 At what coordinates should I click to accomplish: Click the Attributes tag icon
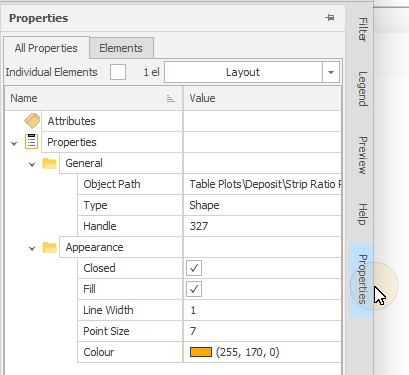click(32, 121)
